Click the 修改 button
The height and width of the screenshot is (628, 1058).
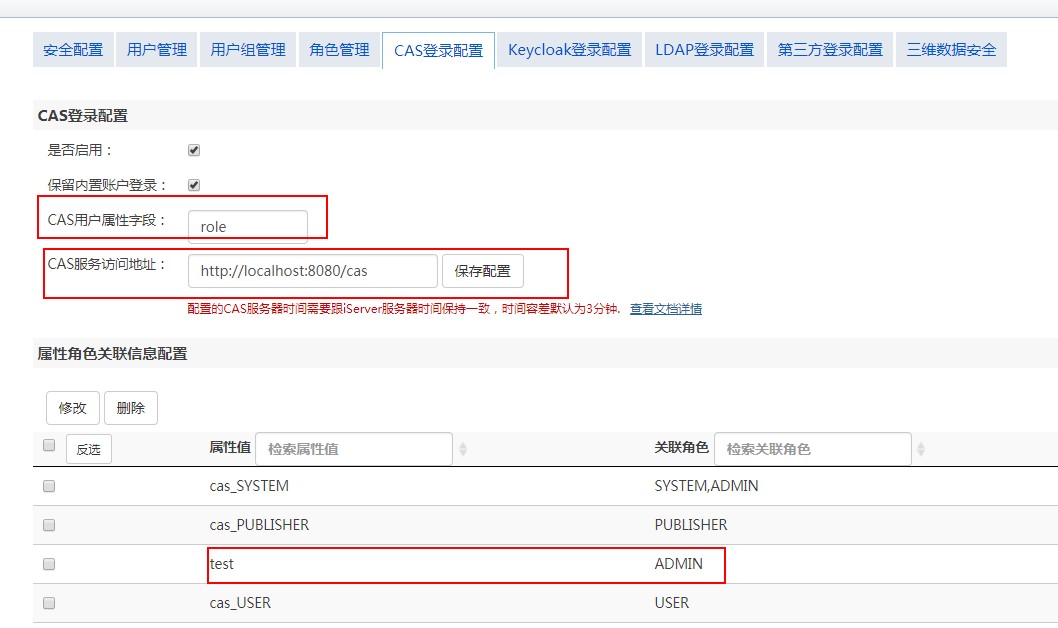[x=72, y=408]
